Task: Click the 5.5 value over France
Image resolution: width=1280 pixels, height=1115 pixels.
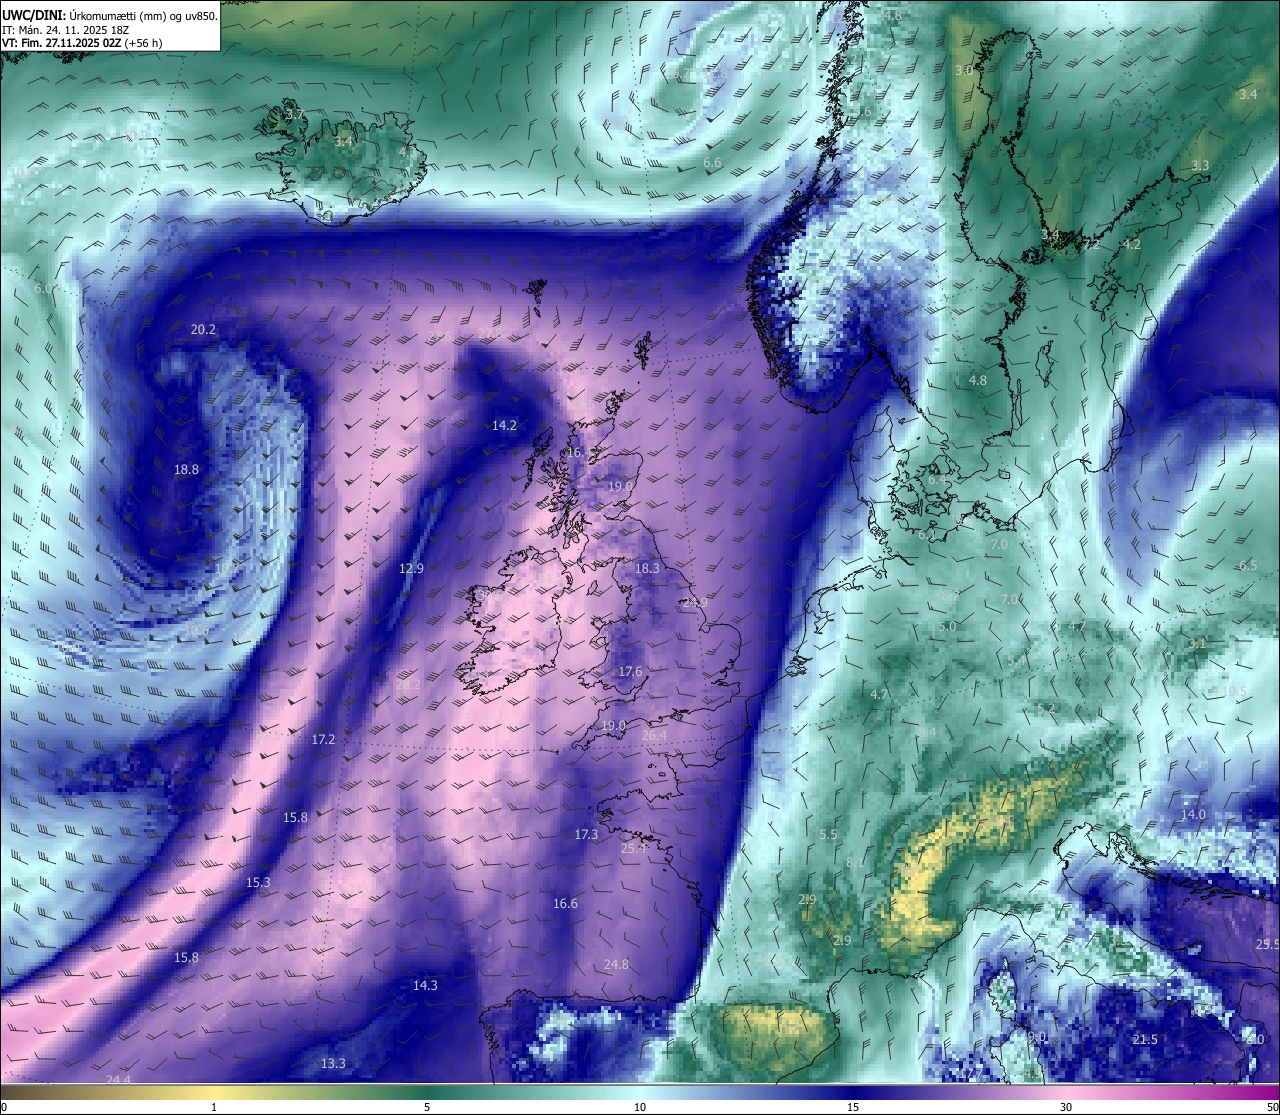Action: (828, 834)
